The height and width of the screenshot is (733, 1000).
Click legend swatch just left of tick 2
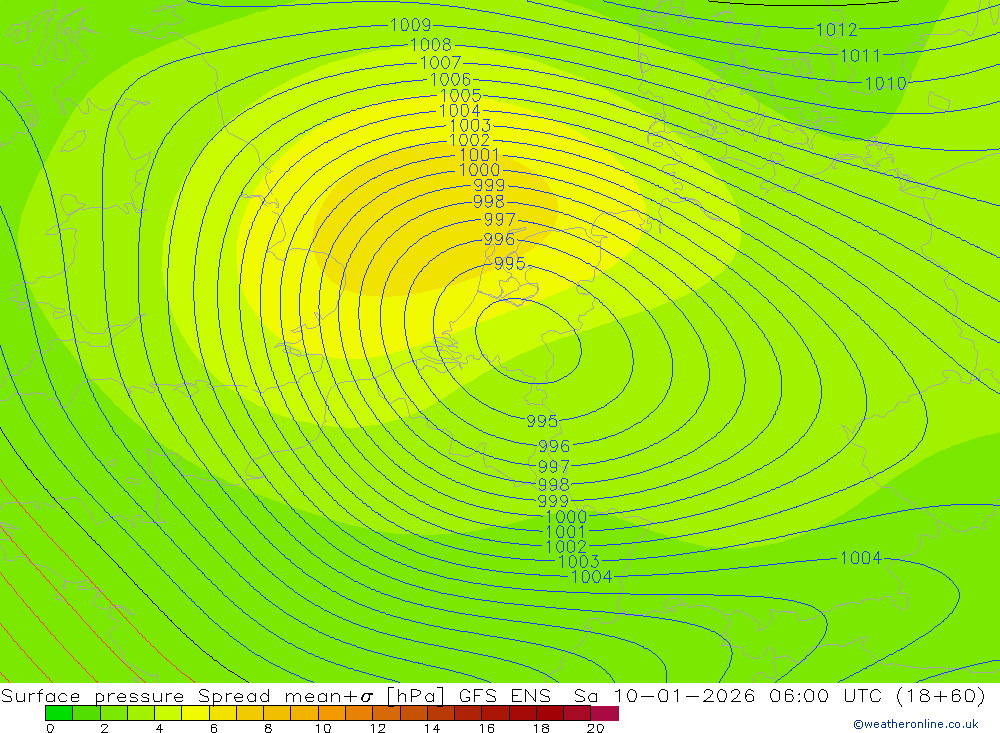point(86,713)
